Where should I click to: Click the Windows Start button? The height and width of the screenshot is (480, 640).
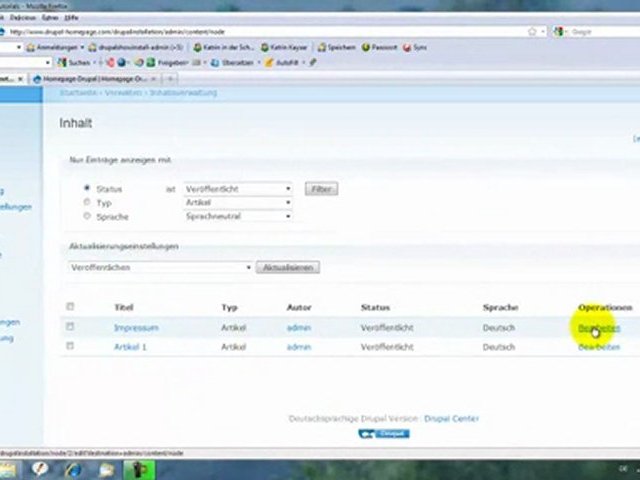click(8, 469)
